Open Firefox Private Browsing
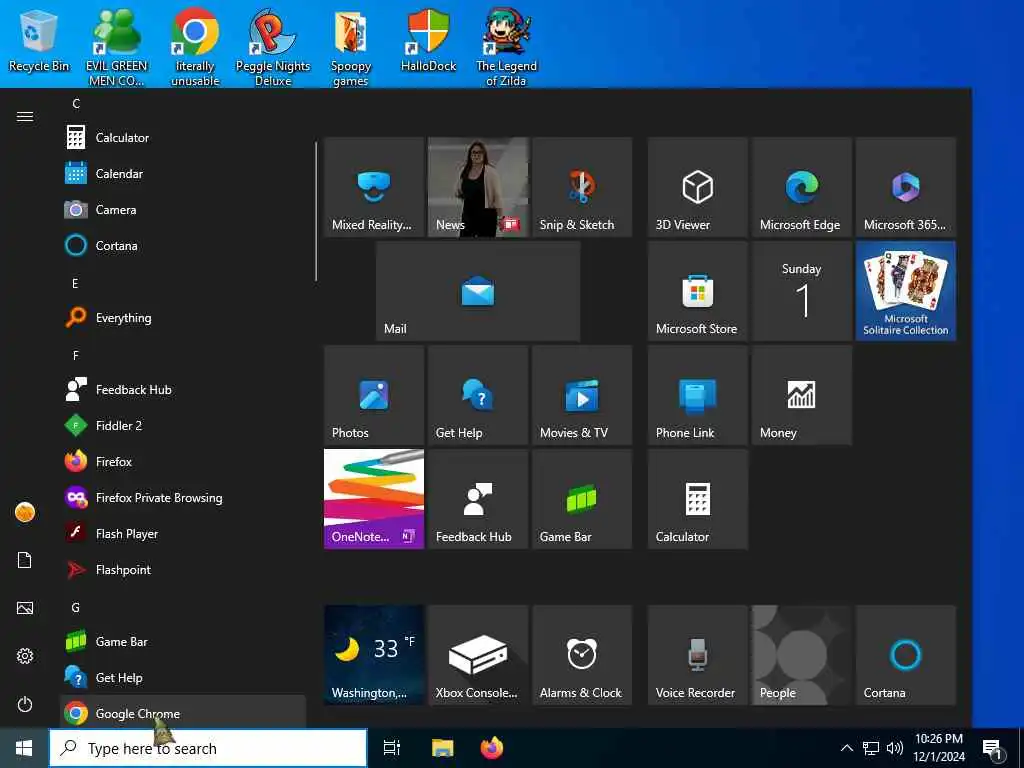 [183, 498]
